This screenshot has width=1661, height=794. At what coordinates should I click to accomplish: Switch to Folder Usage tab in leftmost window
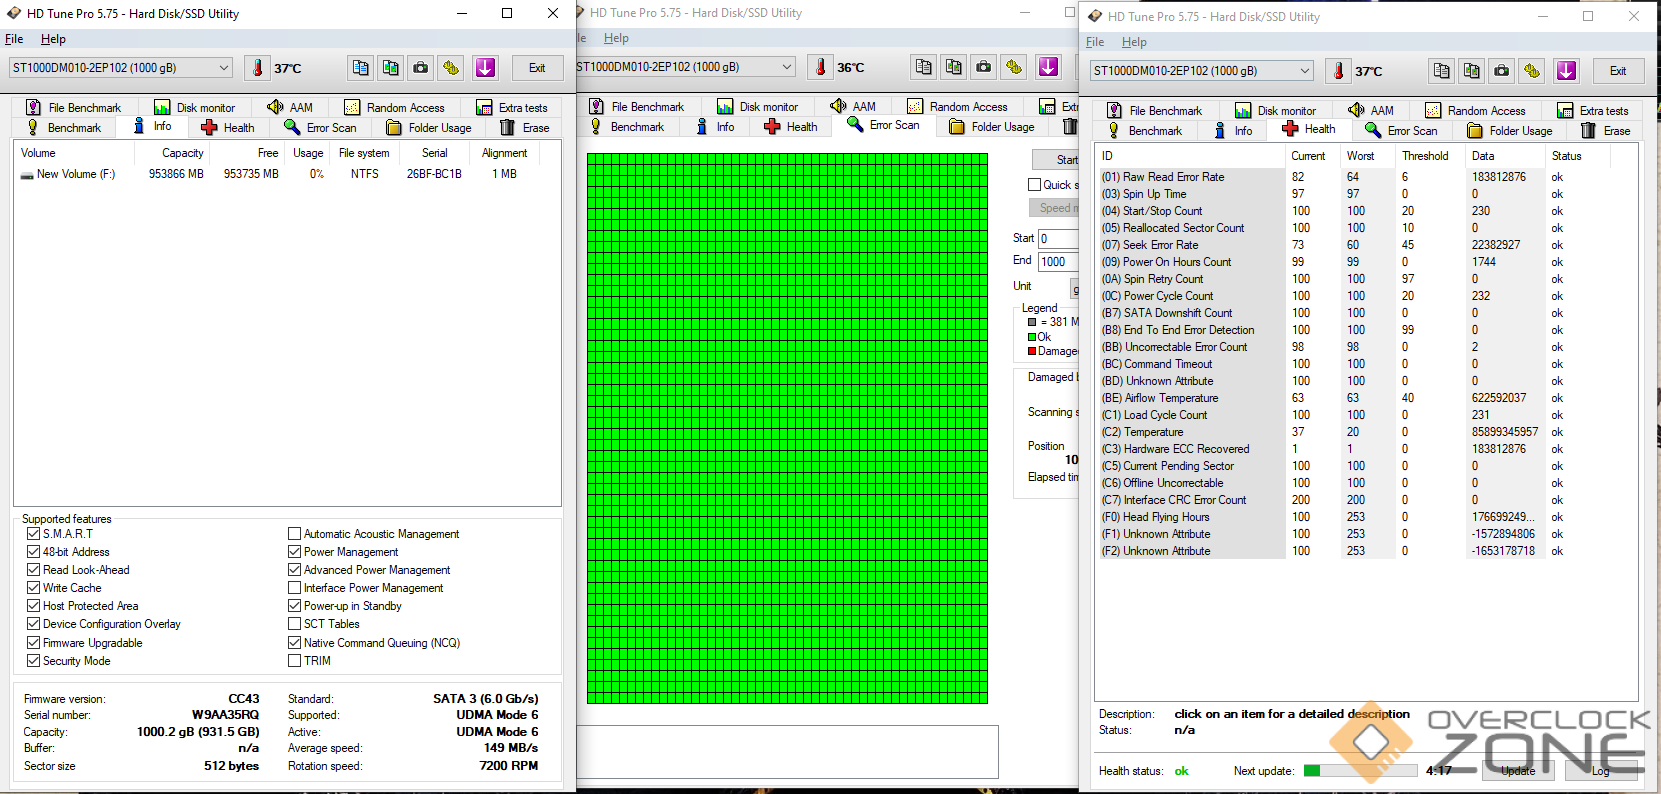pyautogui.click(x=429, y=128)
